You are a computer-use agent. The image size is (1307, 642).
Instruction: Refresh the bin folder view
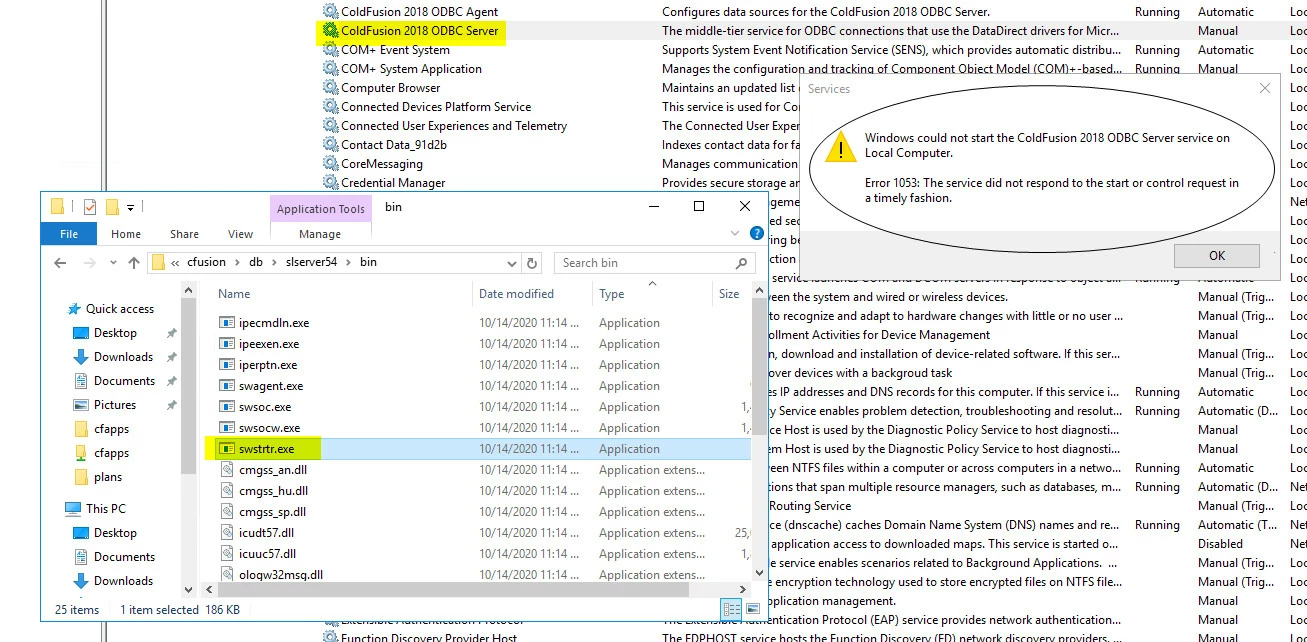pos(533,263)
